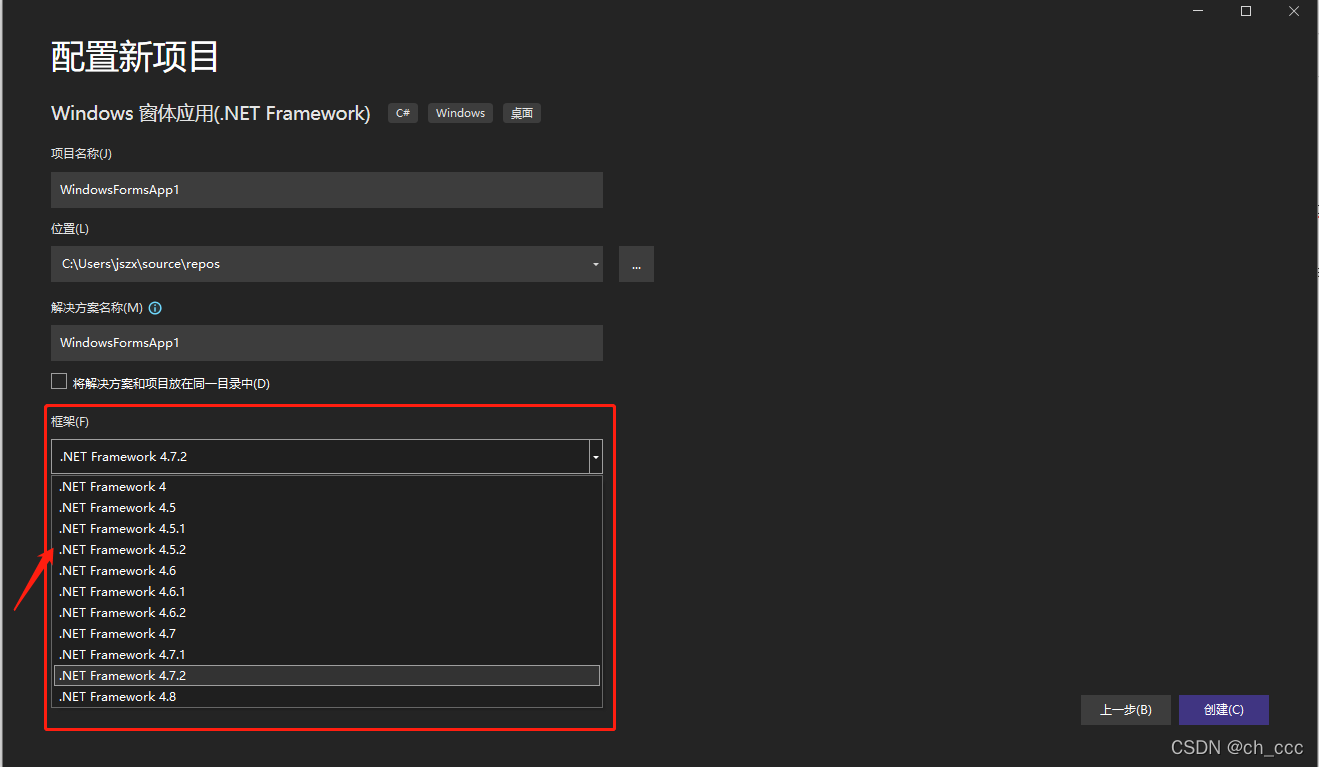
Task: Select .NET Framework 4.8 option
Action: (x=327, y=697)
